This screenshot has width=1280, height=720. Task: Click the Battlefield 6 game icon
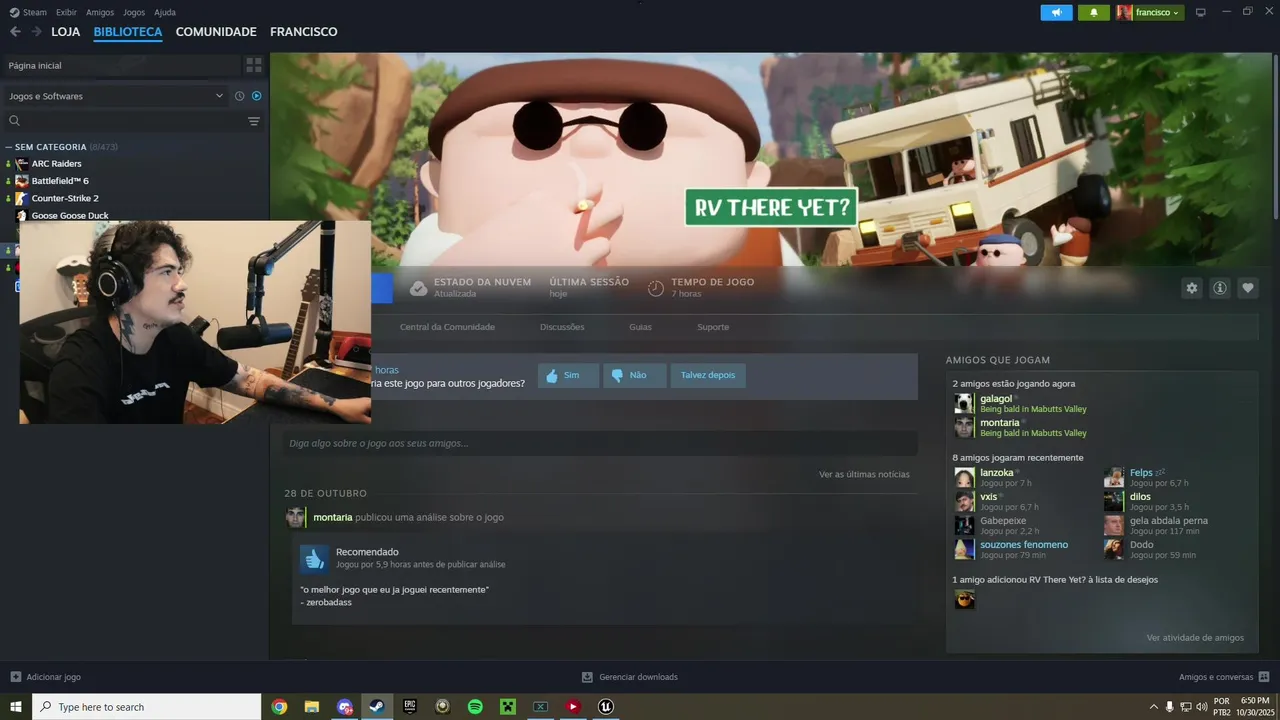(x=22, y=181)
